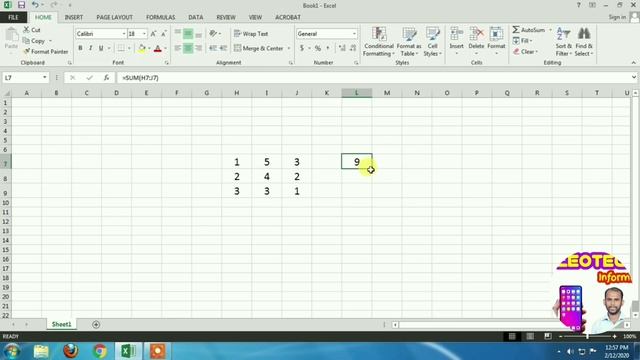
Task: Open Find & Select binoculars
Action: (584, 42)
